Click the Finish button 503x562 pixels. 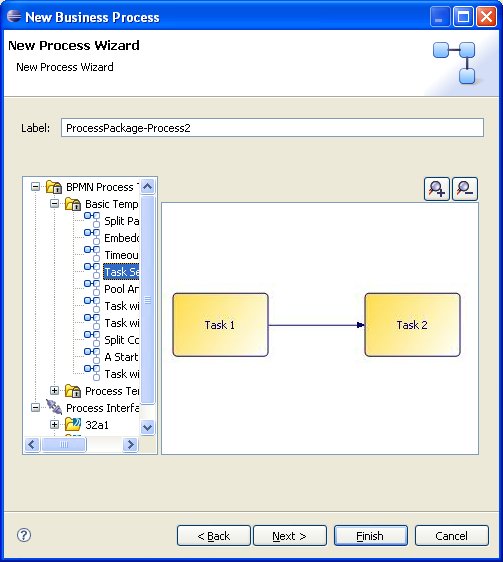(371, 536)
